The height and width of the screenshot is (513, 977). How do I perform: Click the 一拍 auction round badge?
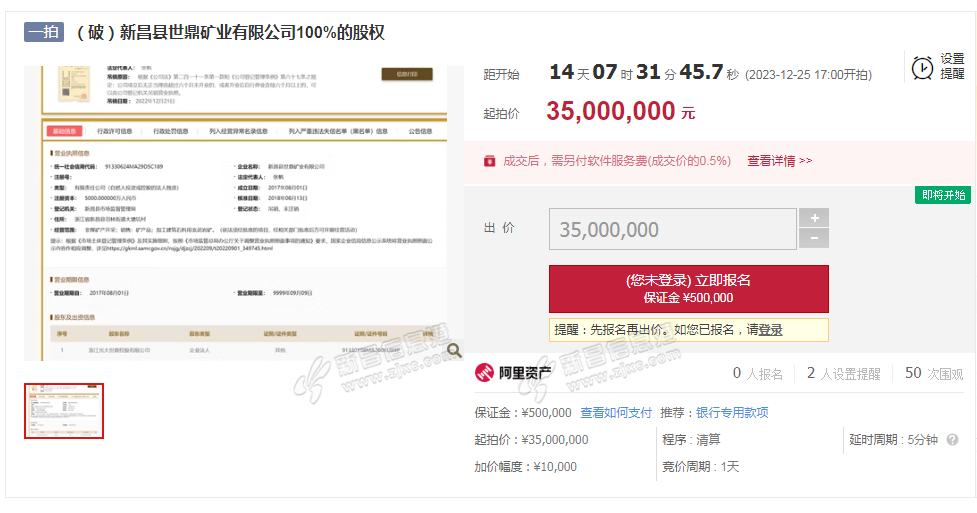tap(45, 32)
